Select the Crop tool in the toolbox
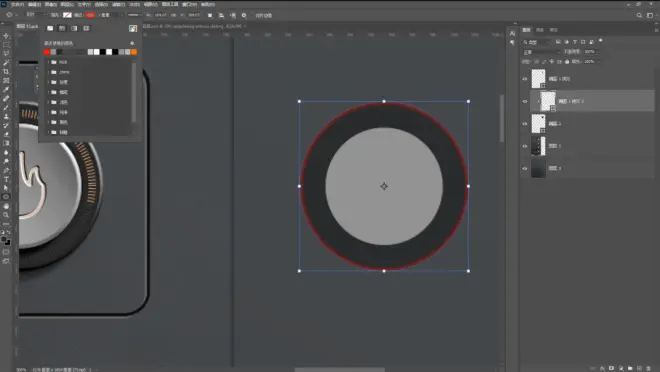This screenshot has height=372, width=660. (6, 72)
